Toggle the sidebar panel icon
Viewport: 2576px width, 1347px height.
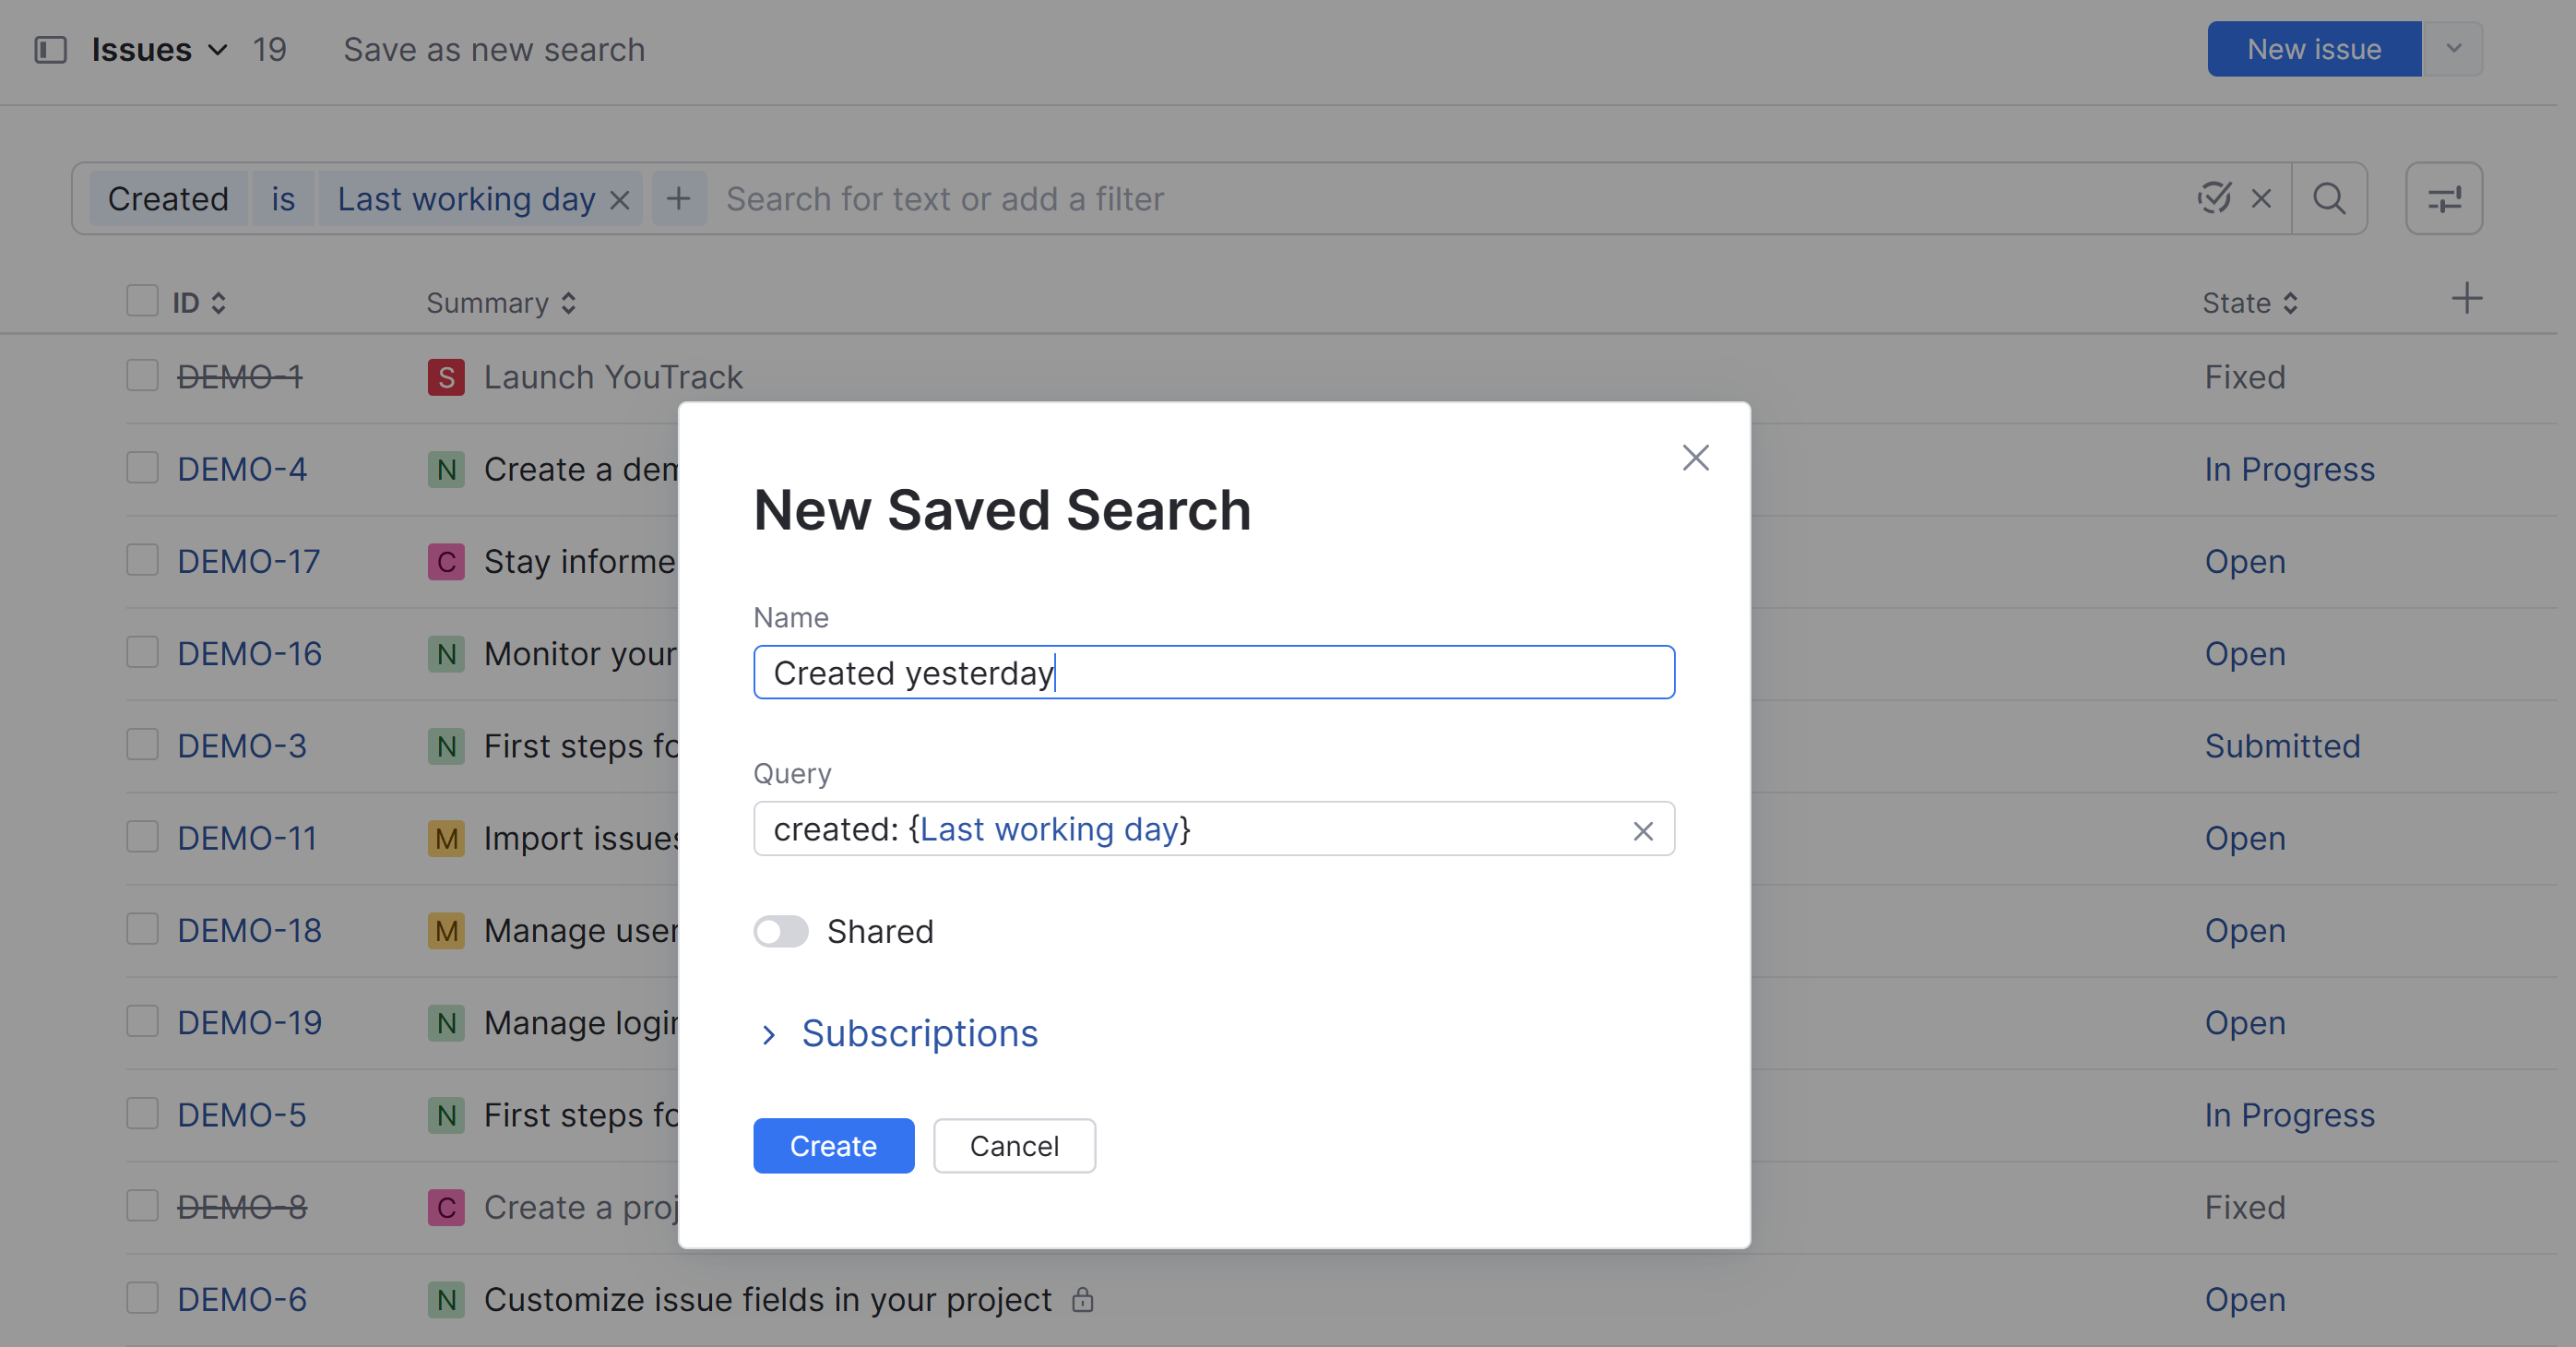(50, 49)
